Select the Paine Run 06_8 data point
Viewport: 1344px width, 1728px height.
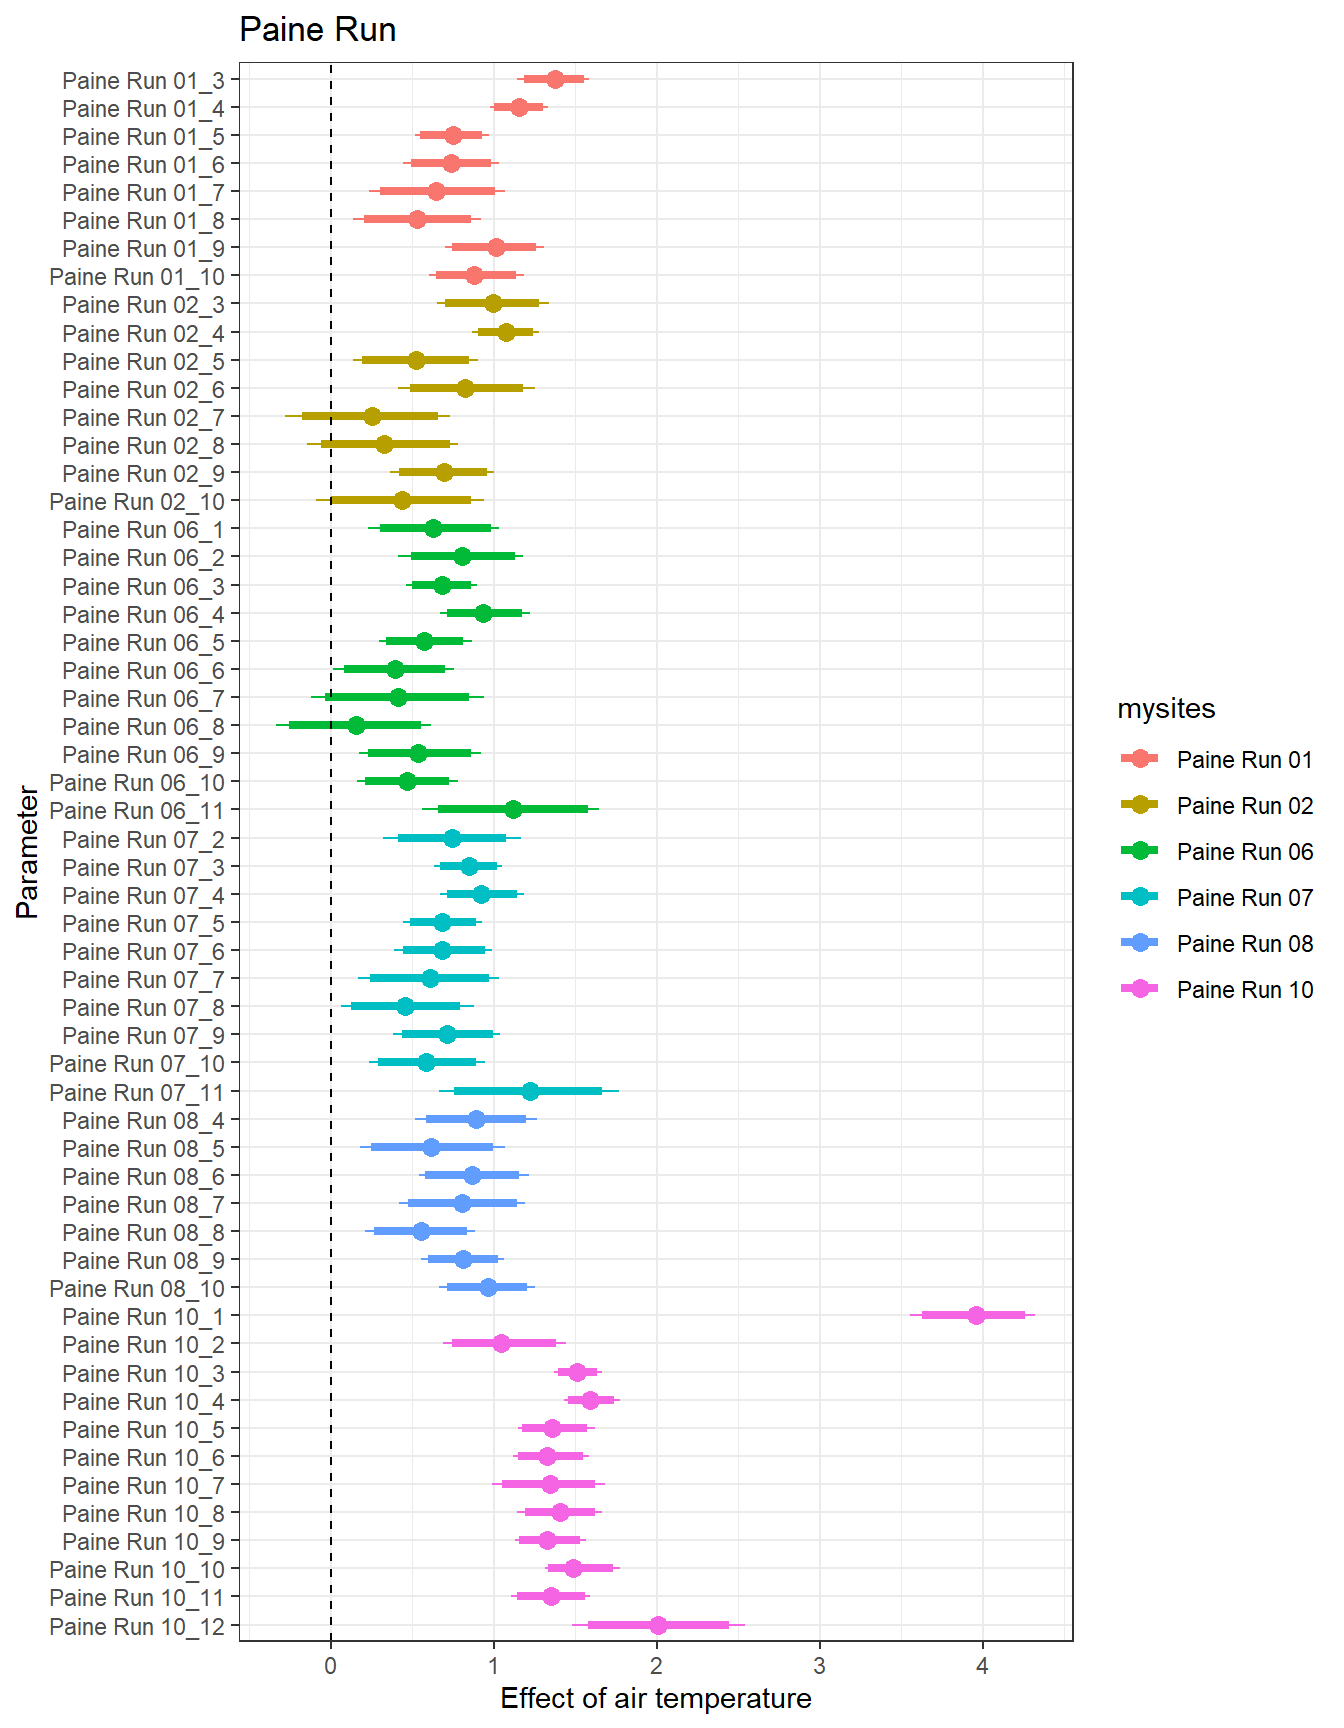(x=356, y=725)
